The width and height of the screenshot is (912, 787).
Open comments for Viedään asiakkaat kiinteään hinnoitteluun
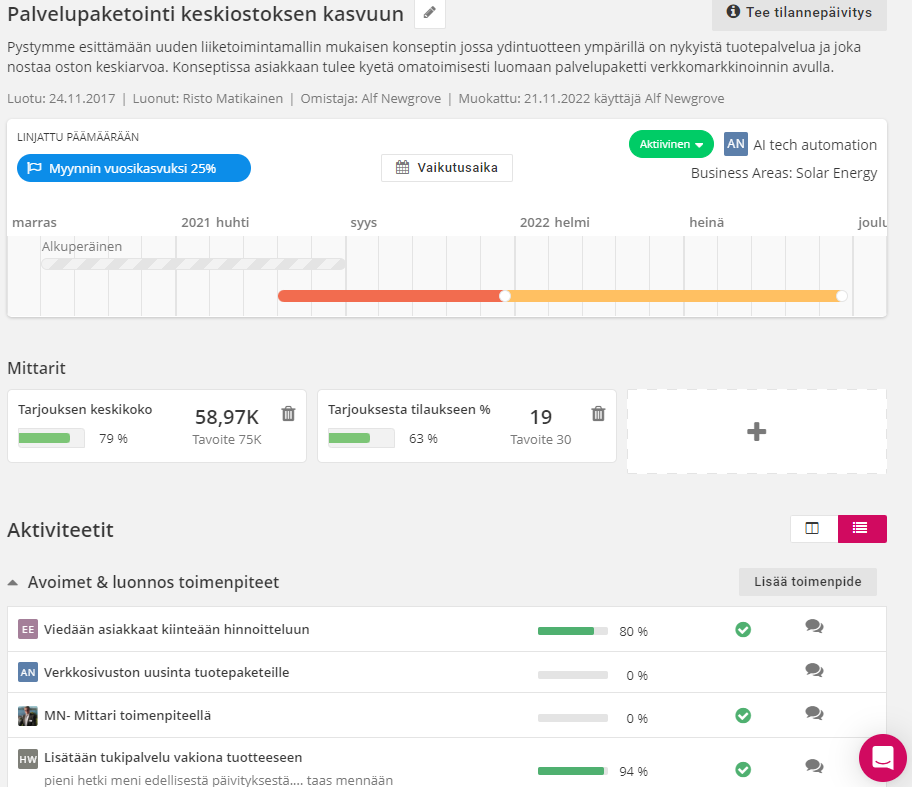(814, 627)
